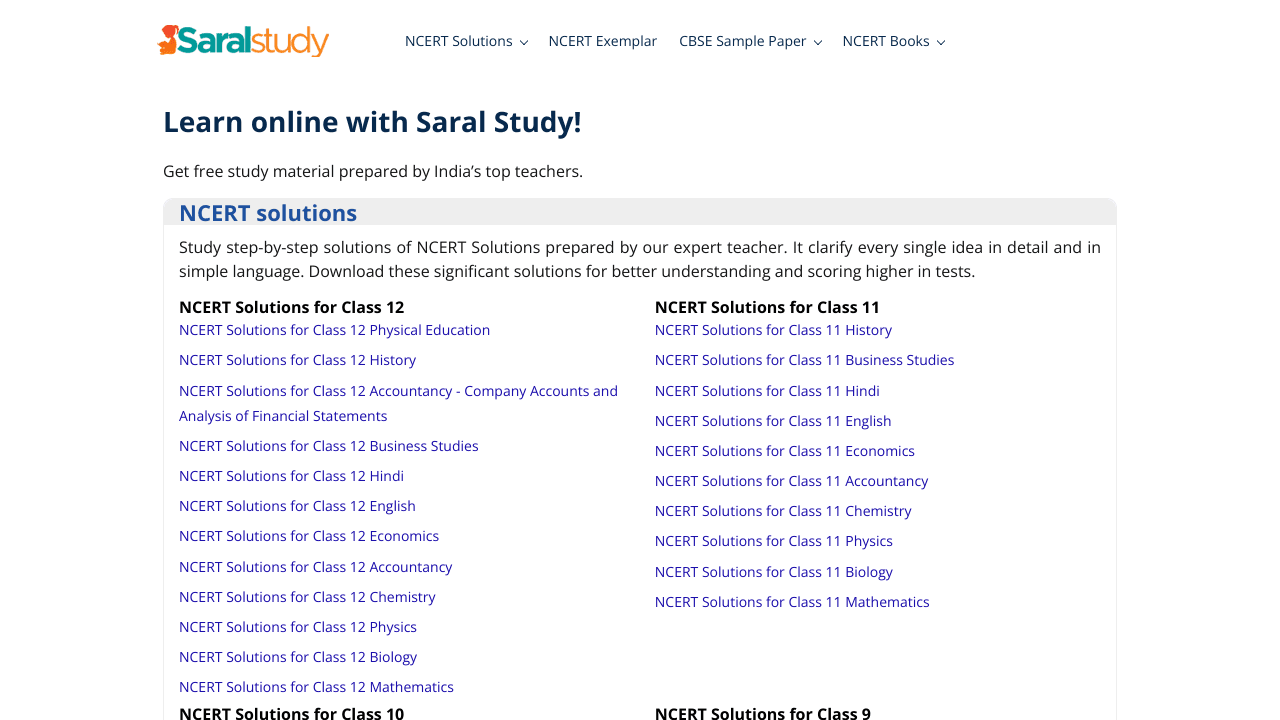Open Class 11 Physics solutions link
Viewport: 1280px width, 720px height.
[774, 541]
